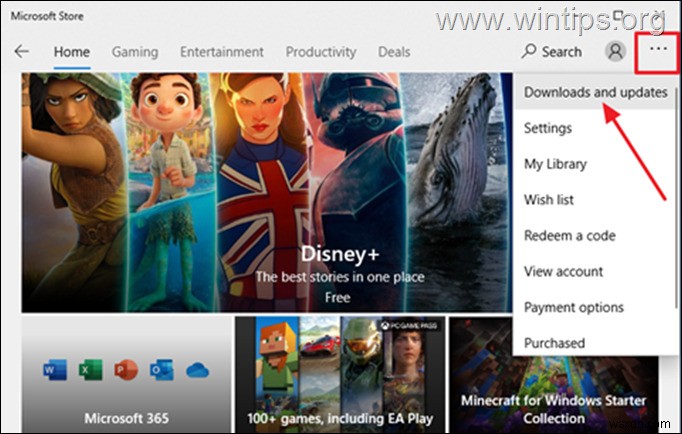This screenshot has width=682, height=434.
Task: Click the back arrow icon
Action: coord(22,51)
